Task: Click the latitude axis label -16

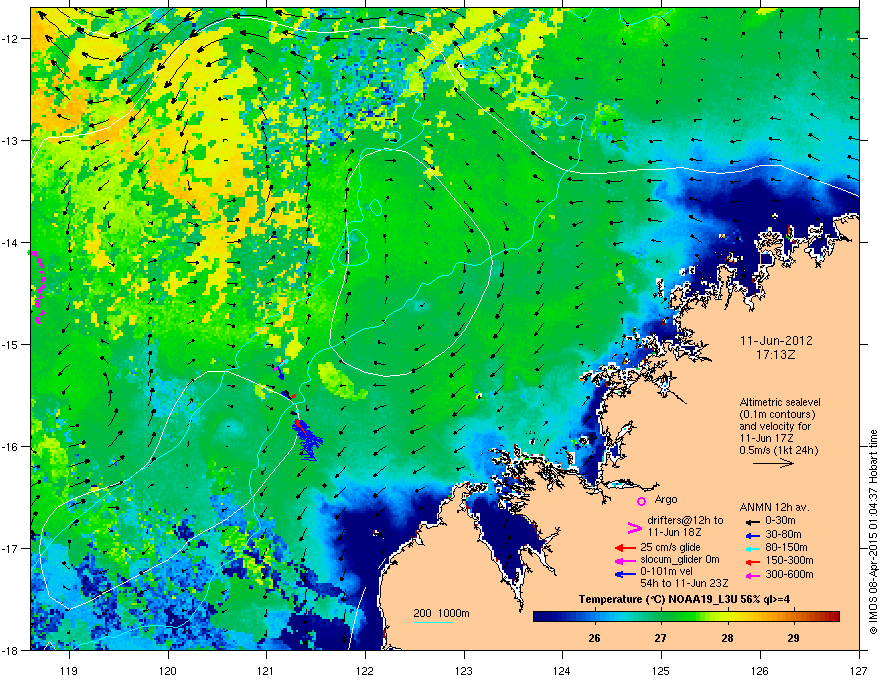Action: click(10, 447)
